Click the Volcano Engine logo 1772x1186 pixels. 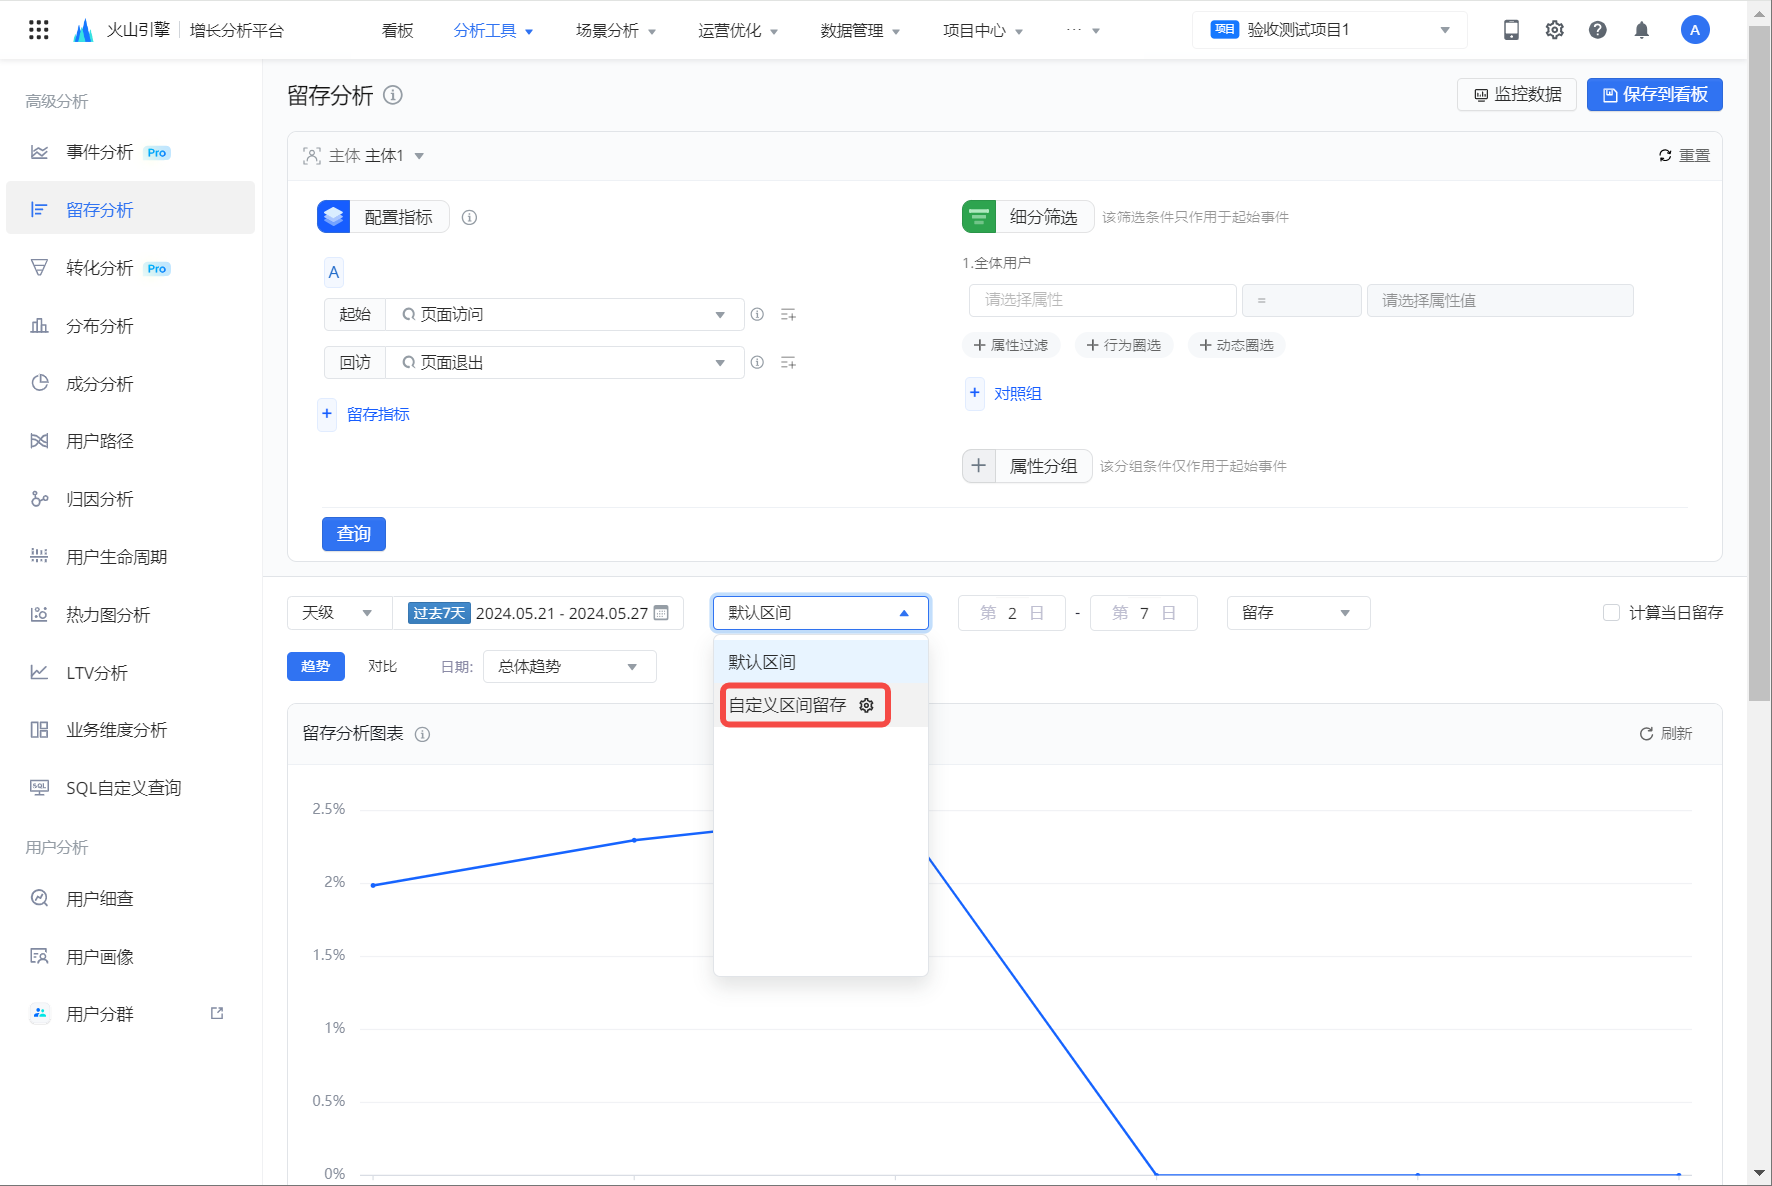tap(84, 31)
